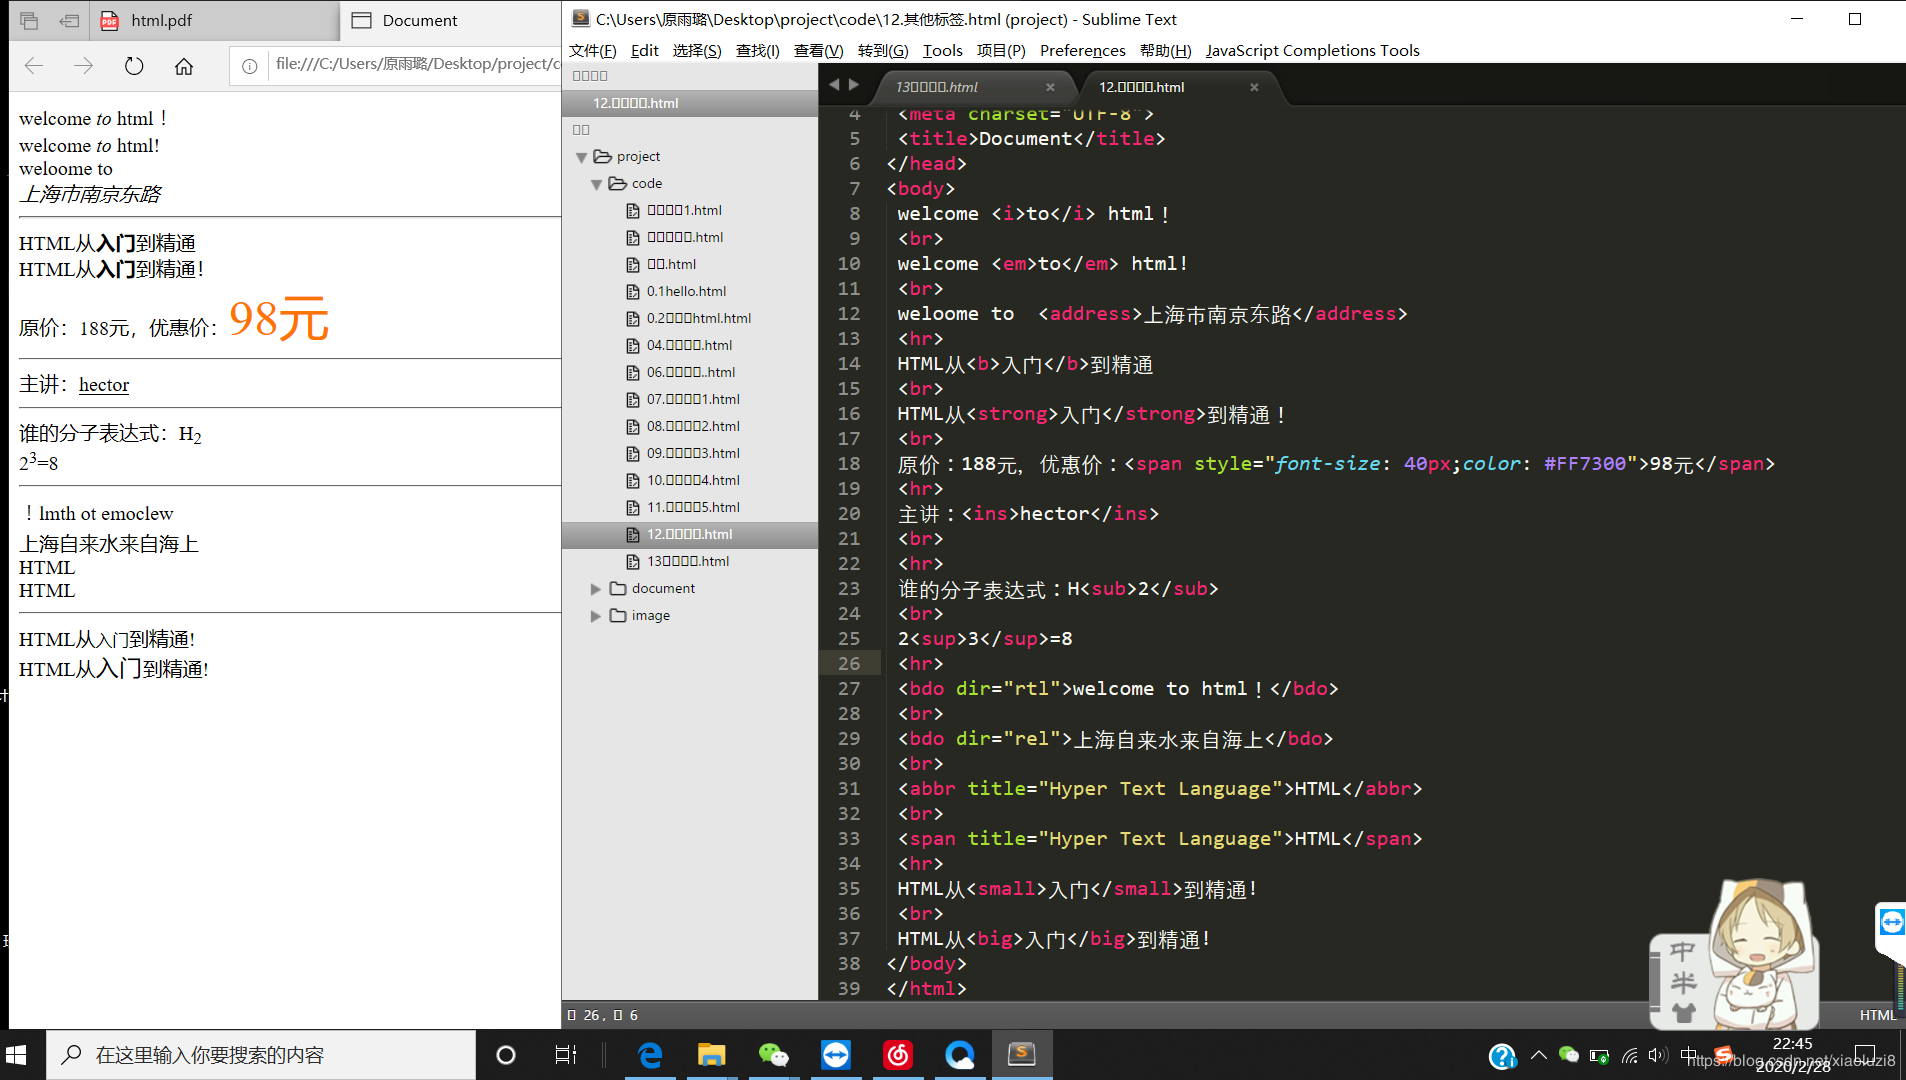Go back in the Edge browser
The width and height of the screenshot is (1906, 1080).
34,66
